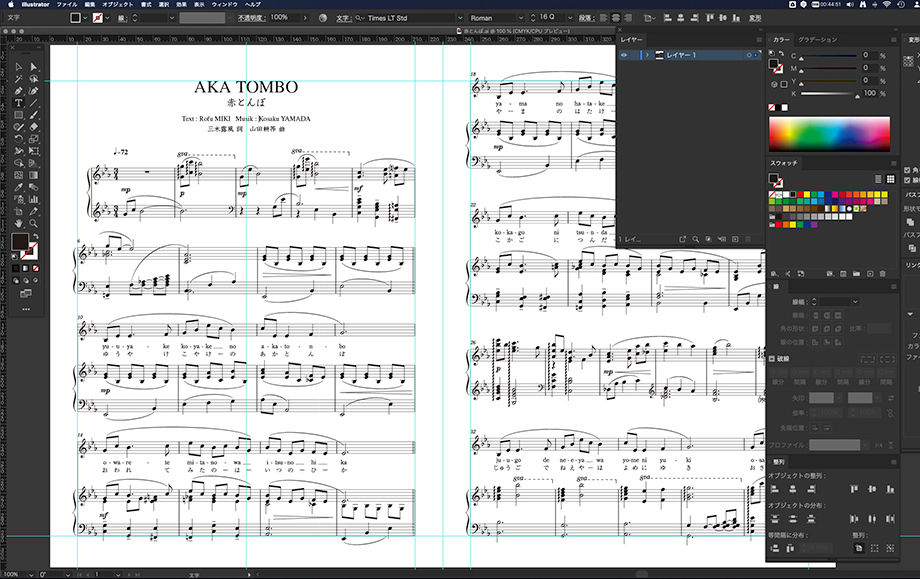The image size is (920, 579).
Task: Open the オブジェクト menu
Action: [117, 4]
